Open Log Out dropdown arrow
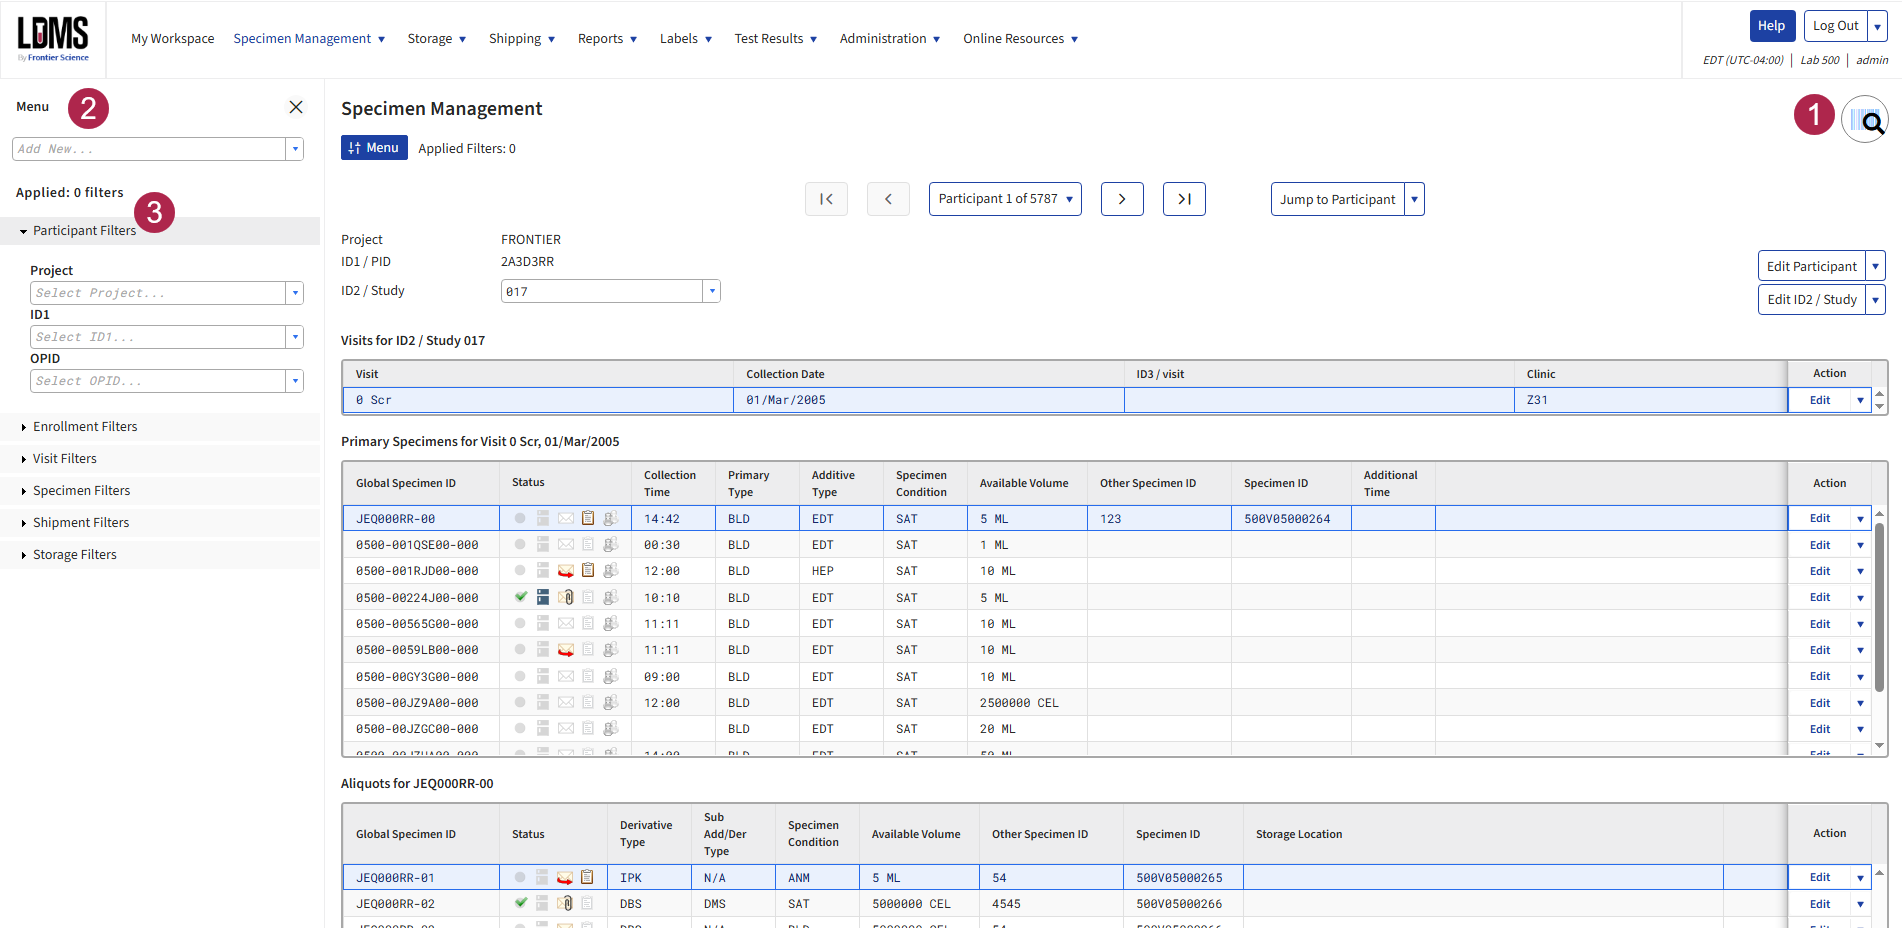1902x928 pixels. [x=1877, y=26]
